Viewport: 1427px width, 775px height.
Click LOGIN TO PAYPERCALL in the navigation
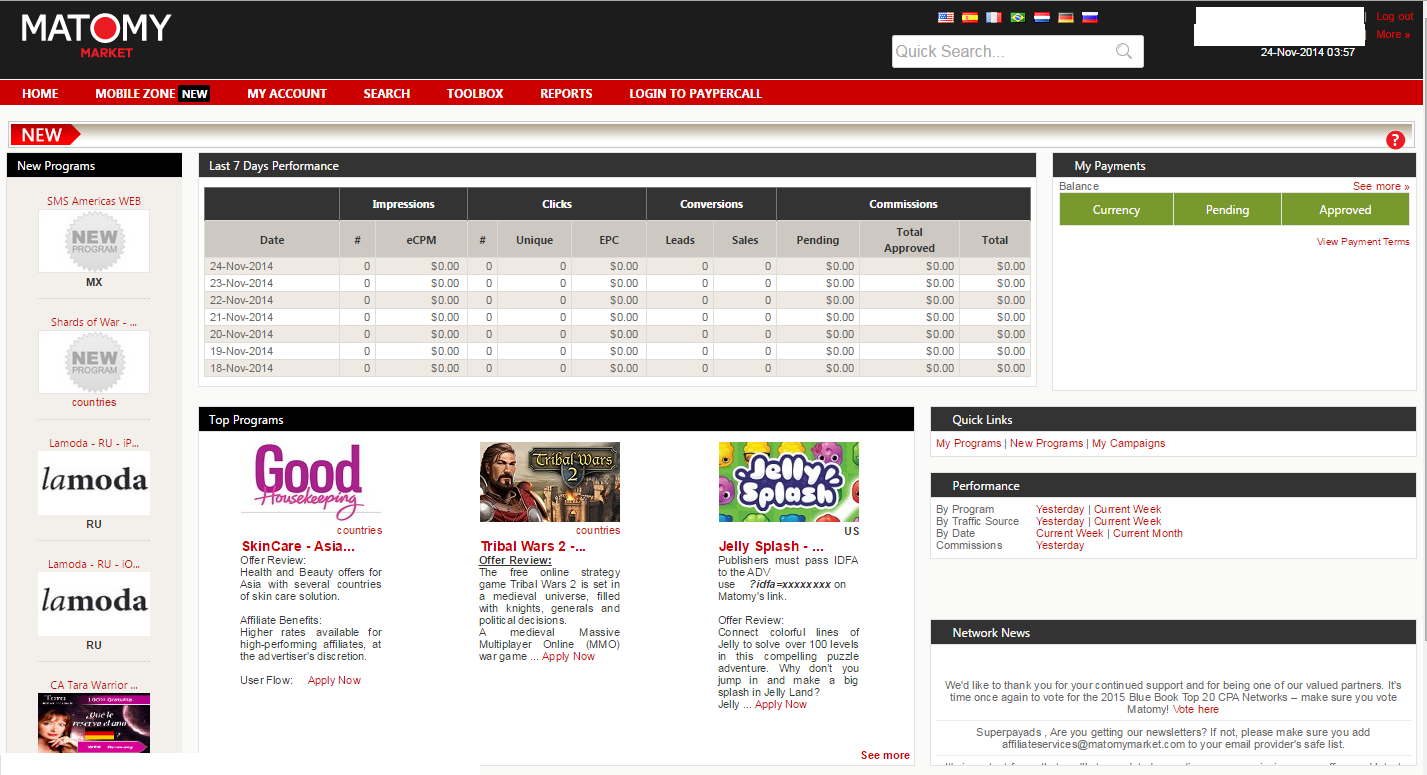pyautogui.click(x=695, y=93)
